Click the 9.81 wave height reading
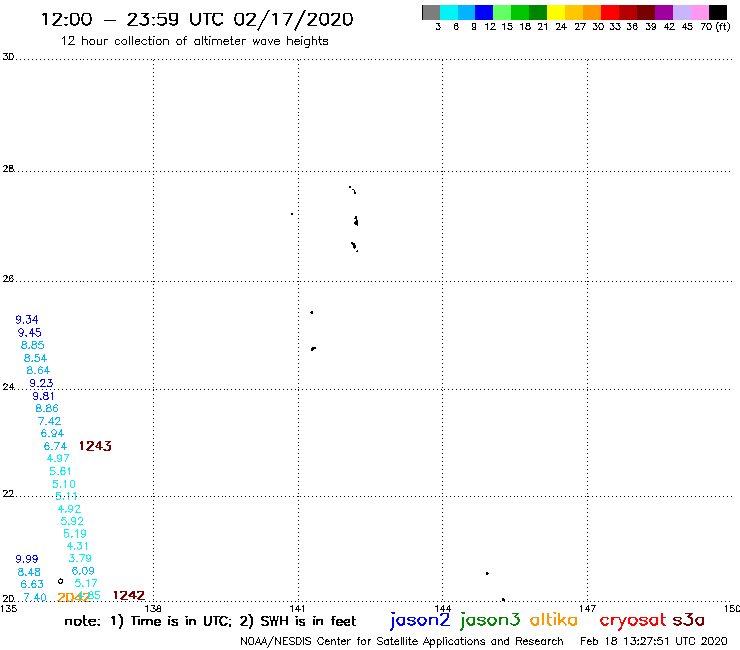This screenshot has width=740, height=650. [x=43, y=396]
